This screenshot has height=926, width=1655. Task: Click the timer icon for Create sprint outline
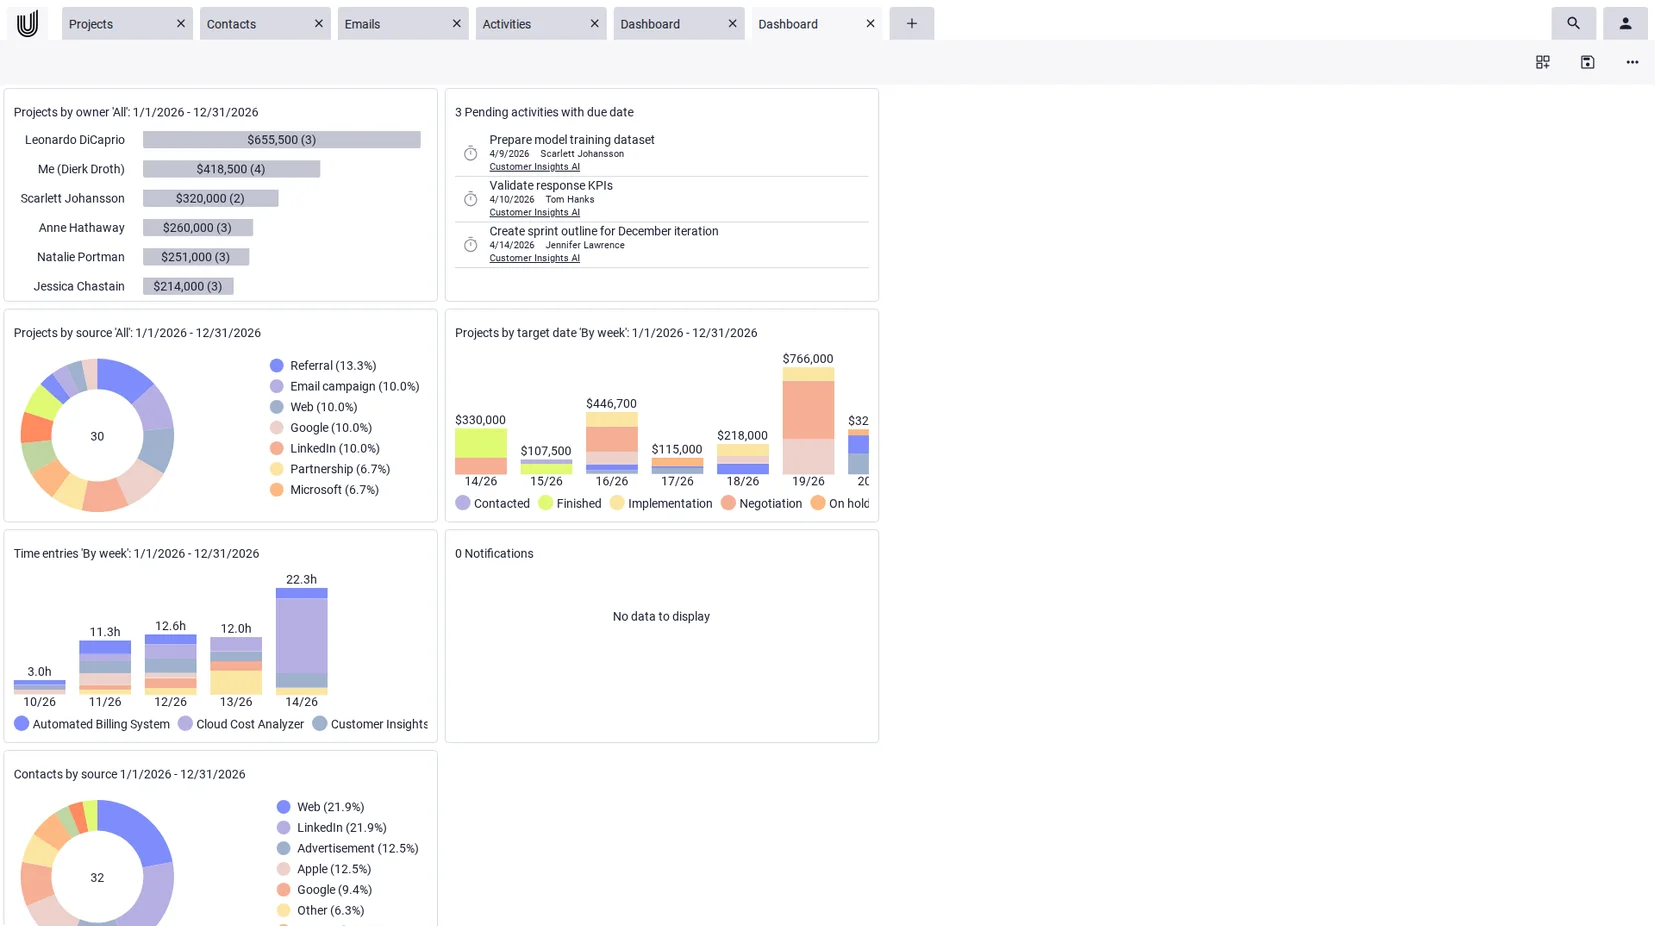[470, 245]
